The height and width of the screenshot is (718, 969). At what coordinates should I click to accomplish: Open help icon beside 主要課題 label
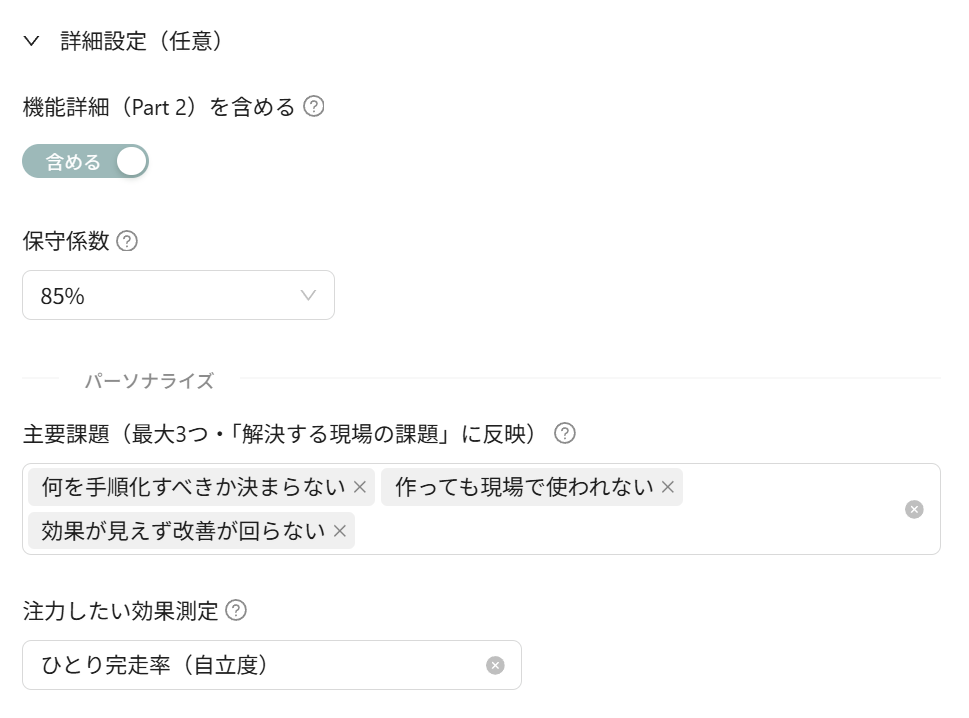(x=564, y=433)
